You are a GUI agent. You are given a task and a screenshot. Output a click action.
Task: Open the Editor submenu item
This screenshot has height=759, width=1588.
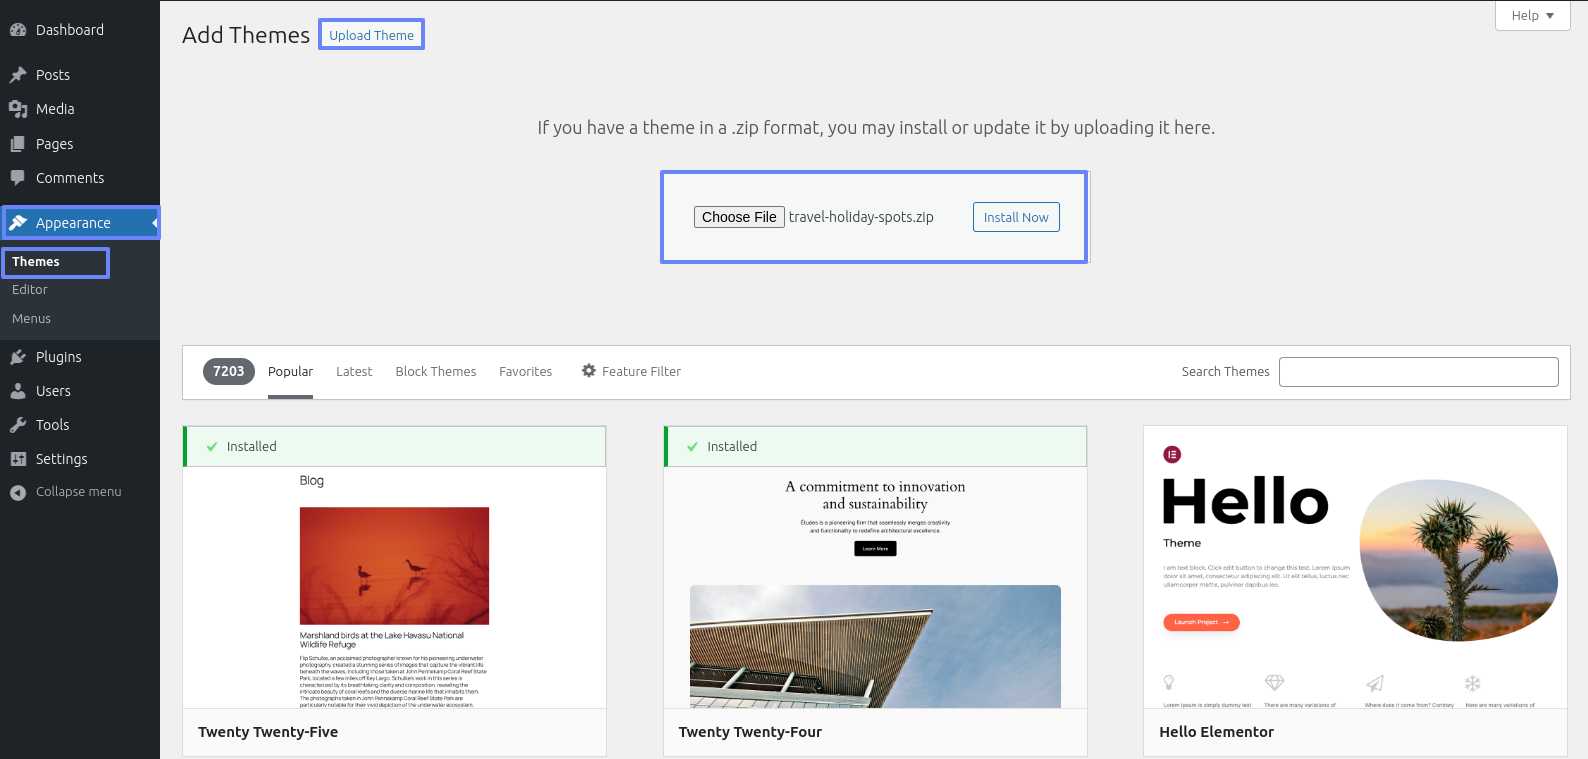(x=30, y=290)
